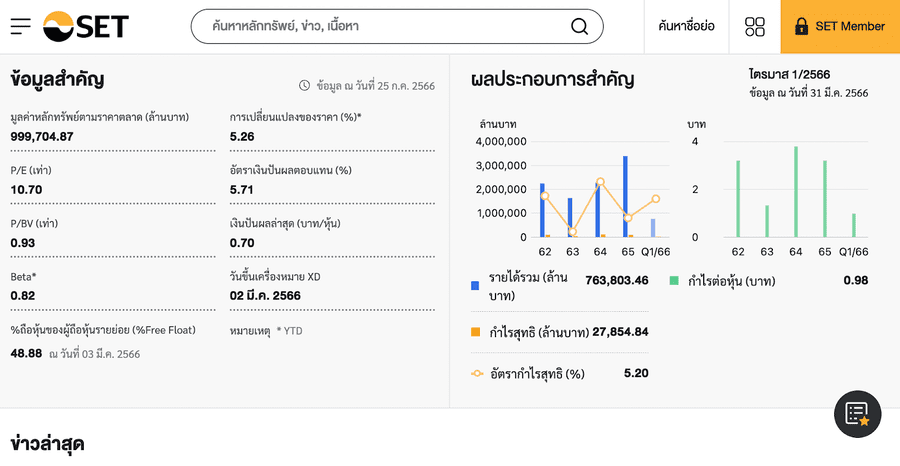The height and width of the screenshot is (466, 900).
Task: Toggle the รายได้รวม blue legend series
Action: click(x=475, y=285)
